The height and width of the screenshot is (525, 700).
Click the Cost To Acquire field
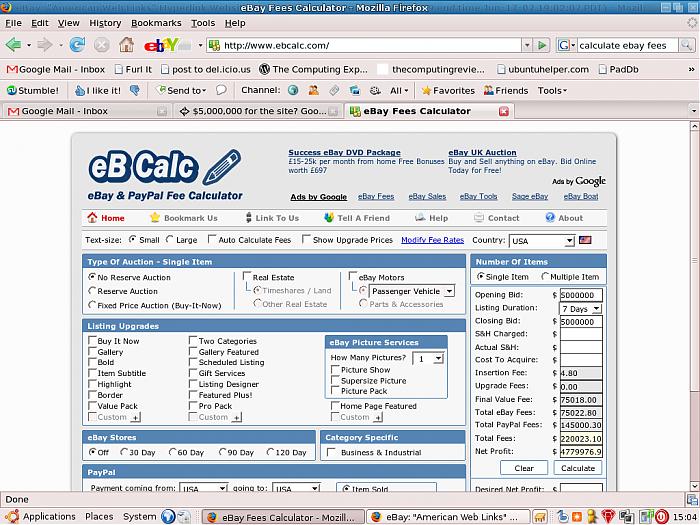coord(581,360)
